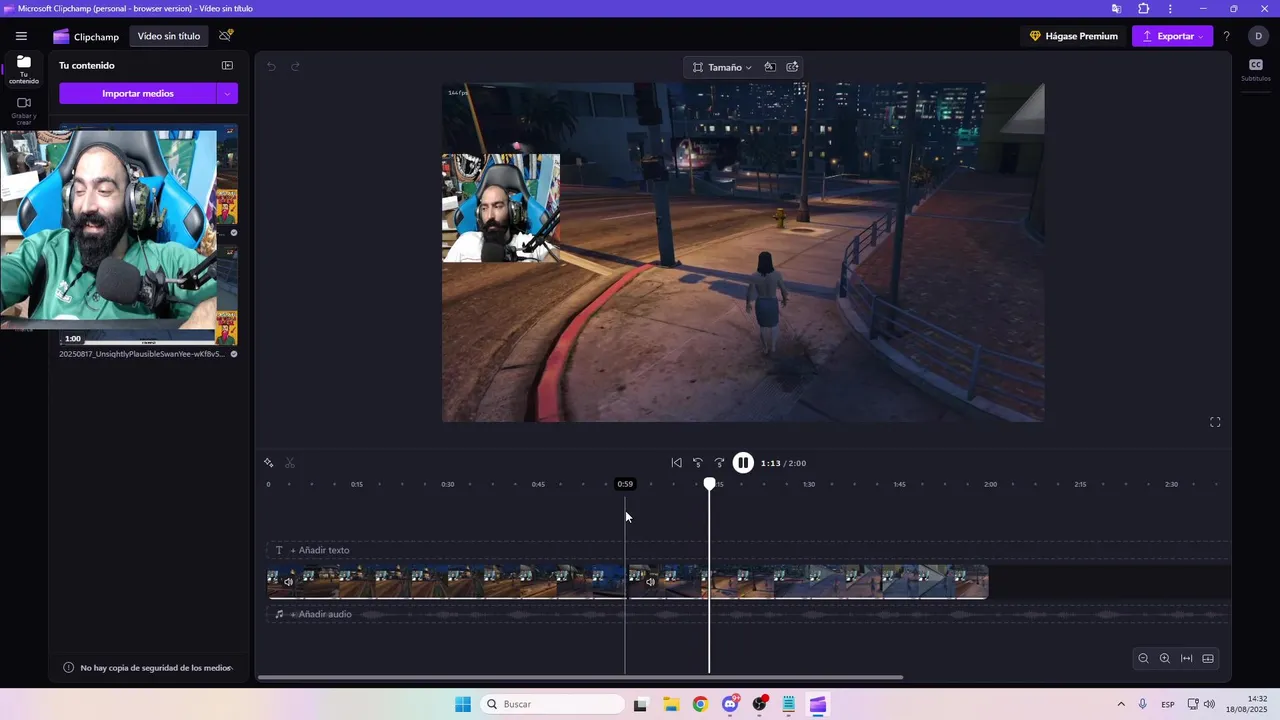Click the background removal icon beside Tamaño
The width and height of the screenshot is (1280, 720).
coord(770,67)
